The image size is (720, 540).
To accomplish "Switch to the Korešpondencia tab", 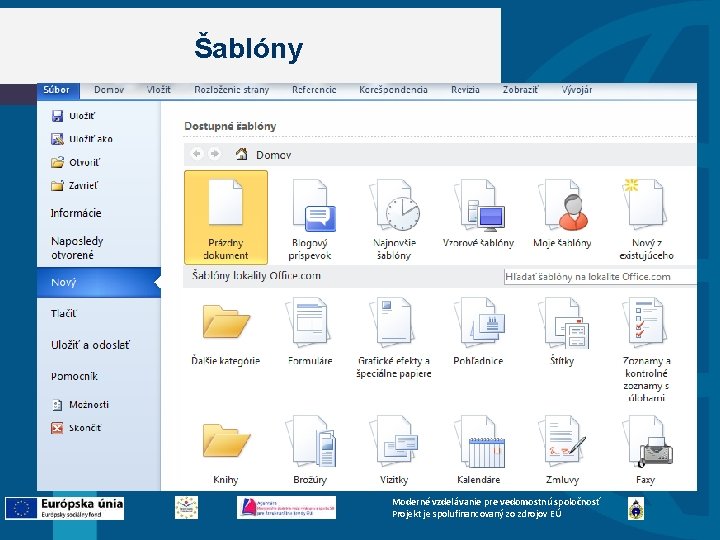I will 394,90.
